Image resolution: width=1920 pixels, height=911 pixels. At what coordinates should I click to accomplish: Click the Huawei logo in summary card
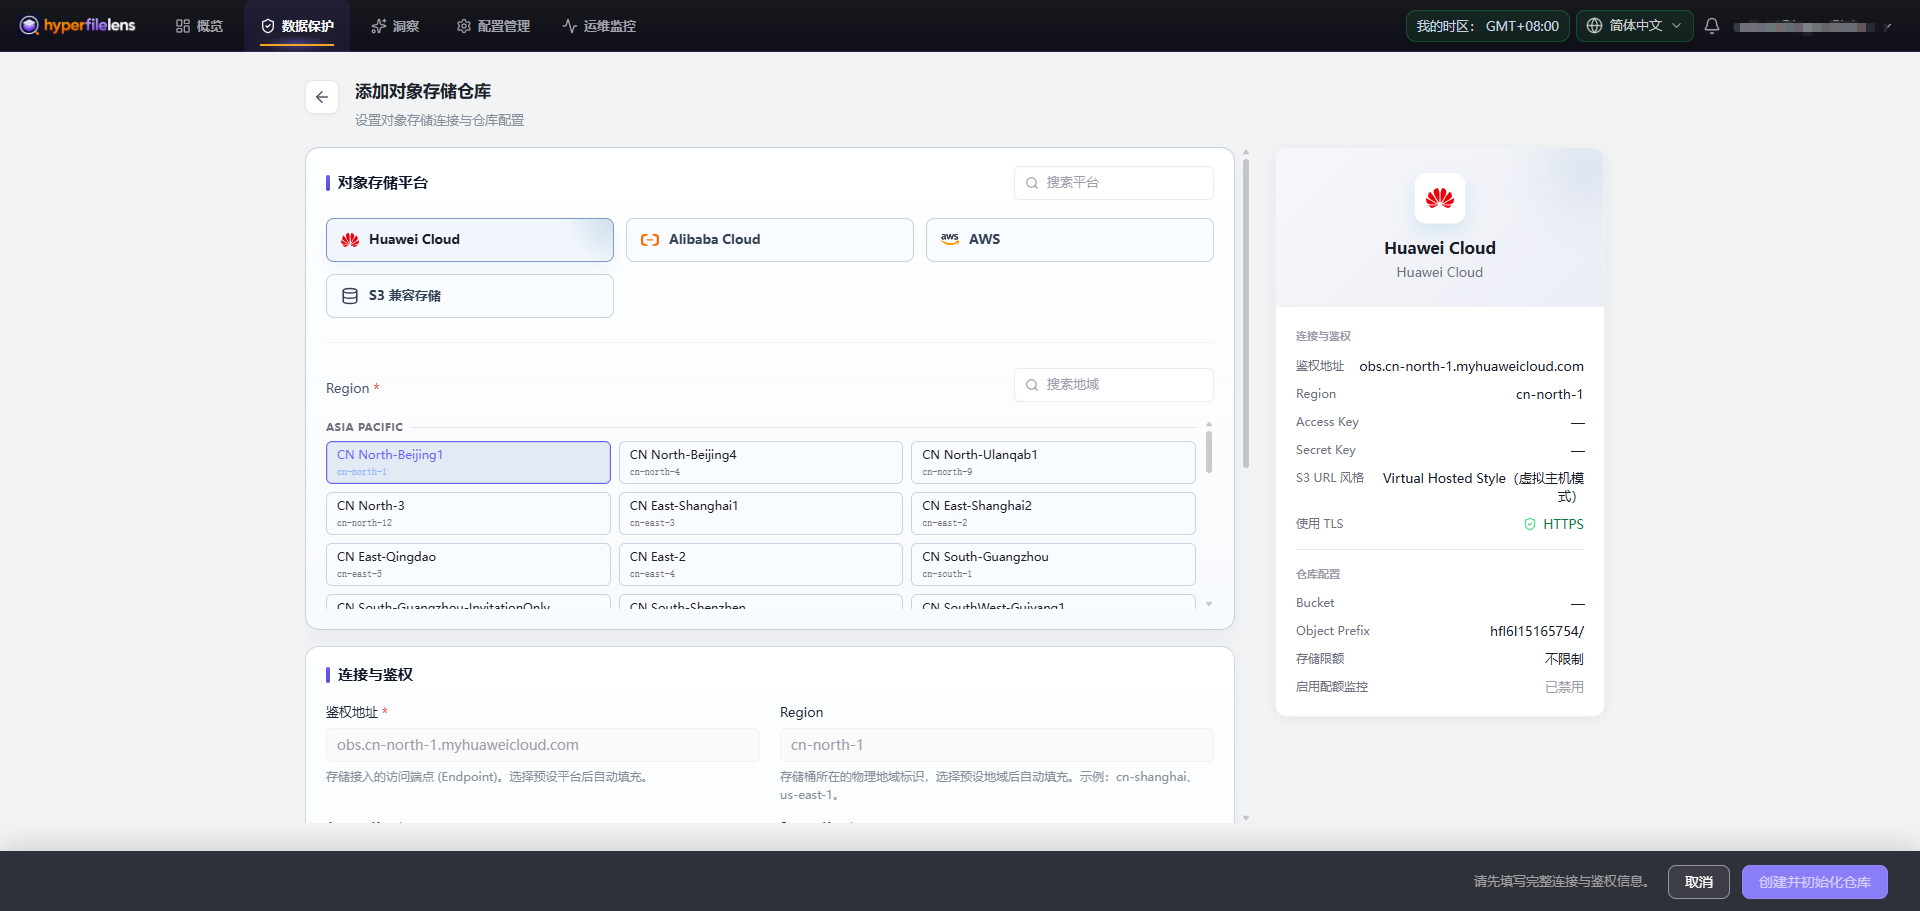1440,198
